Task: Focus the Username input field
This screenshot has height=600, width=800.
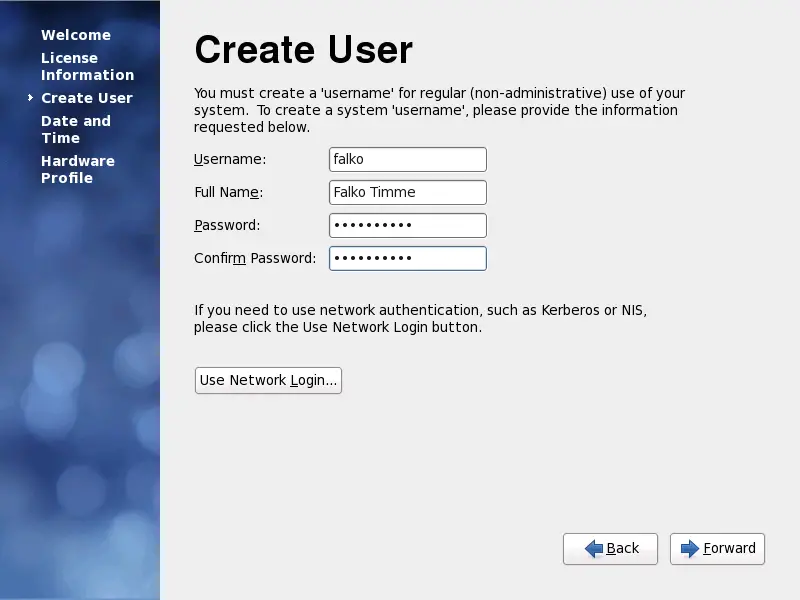Action: [x=408, y=159]
